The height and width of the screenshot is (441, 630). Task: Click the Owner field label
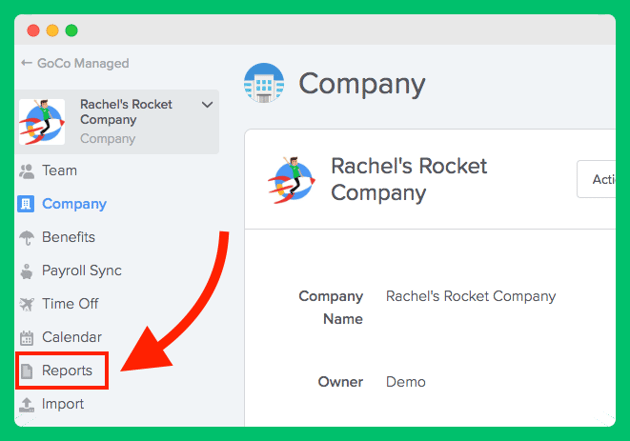coord(340,382)
